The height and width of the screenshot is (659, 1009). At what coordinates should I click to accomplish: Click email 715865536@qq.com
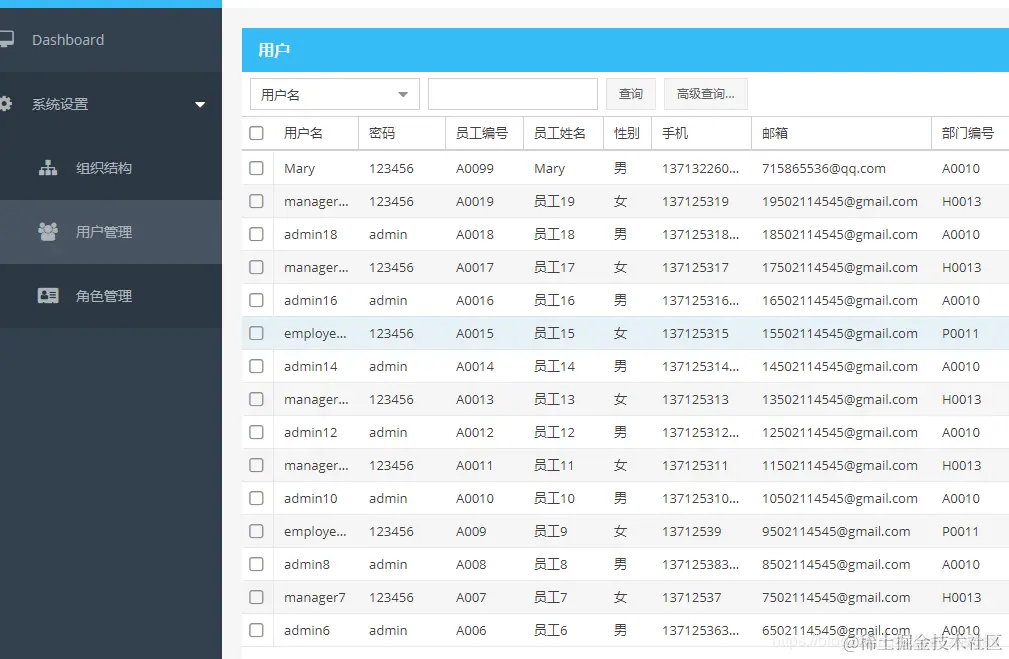click(x=824, y=169)
